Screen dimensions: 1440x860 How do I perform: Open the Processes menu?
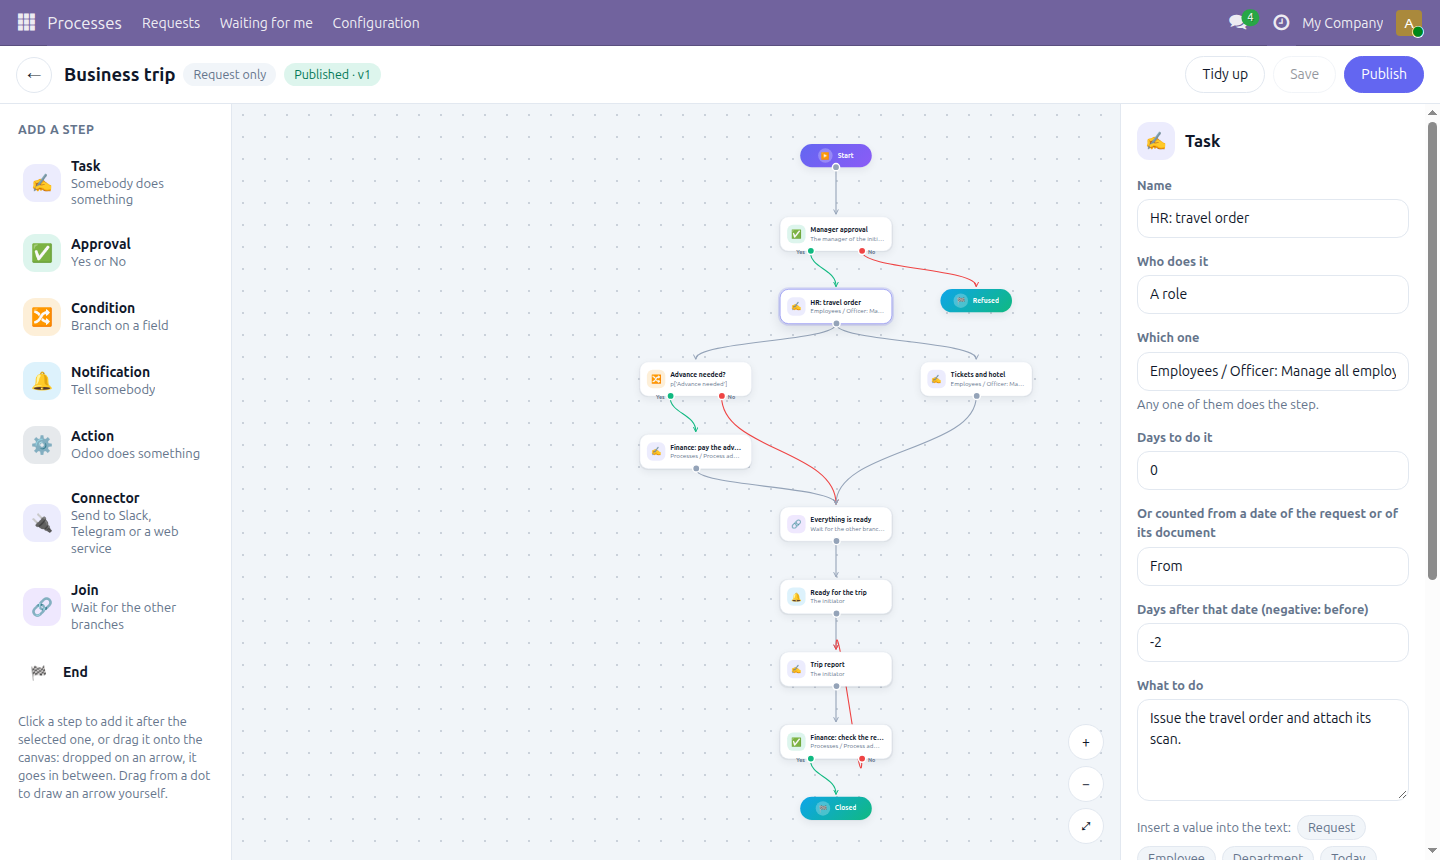[84, 23]
